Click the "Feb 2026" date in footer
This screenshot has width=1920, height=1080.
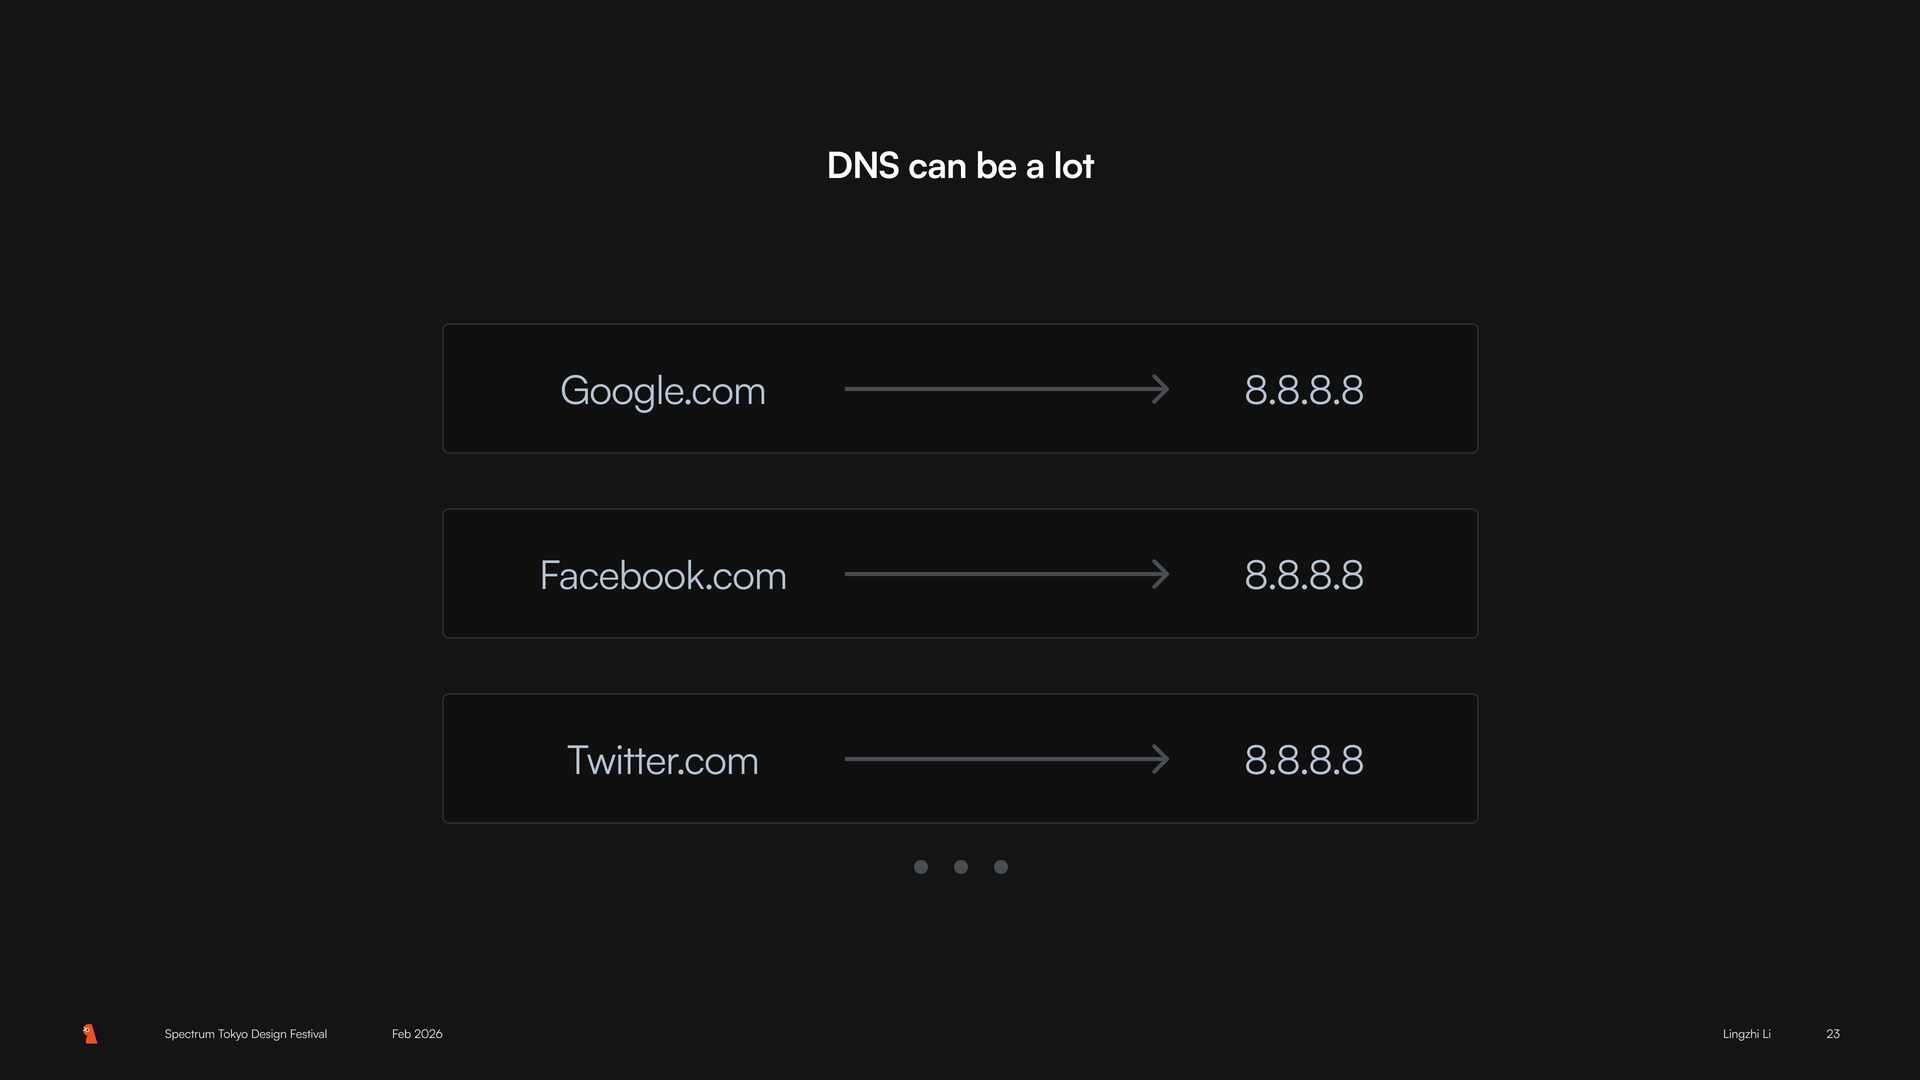(417, 1034)
